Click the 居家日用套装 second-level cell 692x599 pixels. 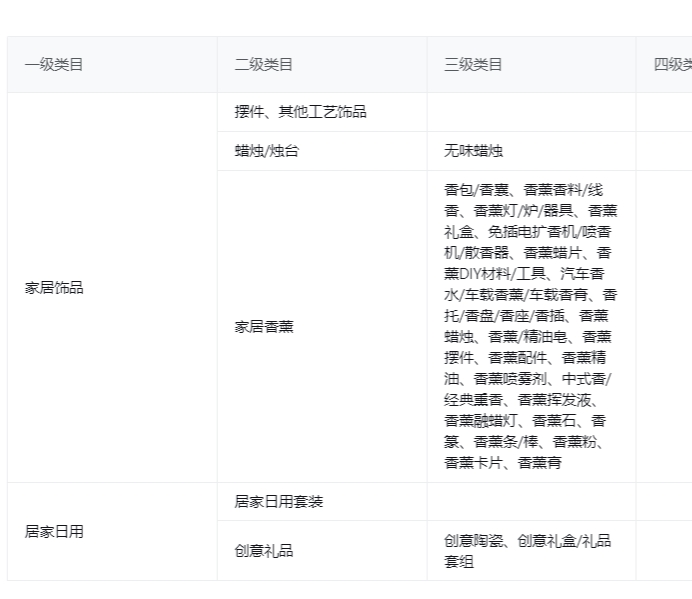279,501
